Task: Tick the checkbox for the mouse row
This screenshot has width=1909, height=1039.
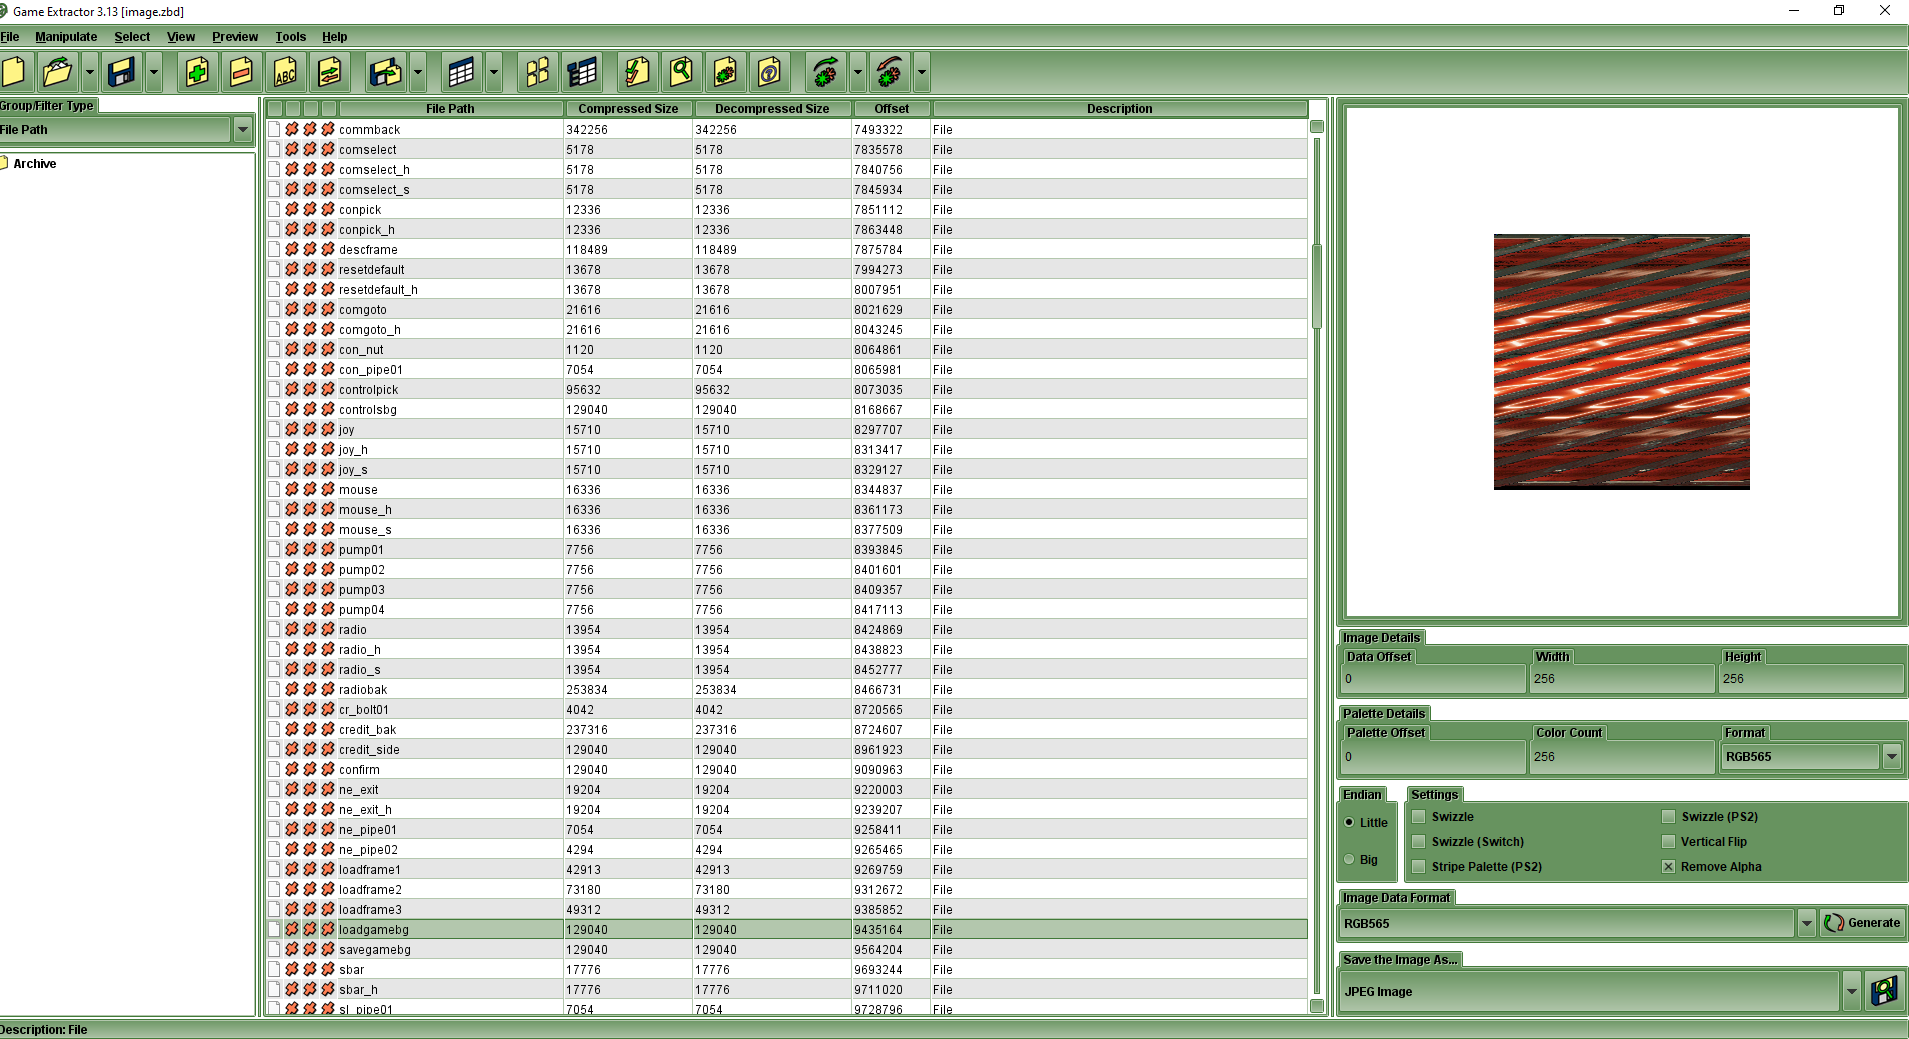Action: (x=274, y=489)
